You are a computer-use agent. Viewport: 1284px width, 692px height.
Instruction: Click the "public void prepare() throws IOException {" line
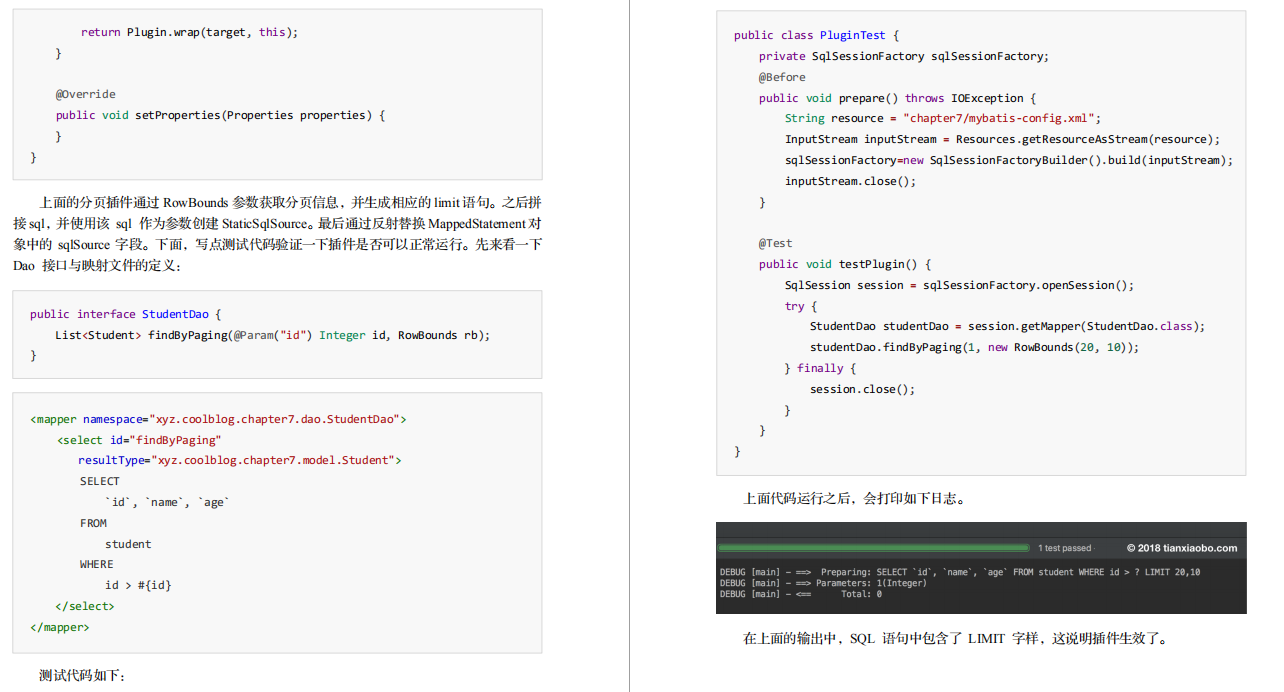tap(897, 98)
